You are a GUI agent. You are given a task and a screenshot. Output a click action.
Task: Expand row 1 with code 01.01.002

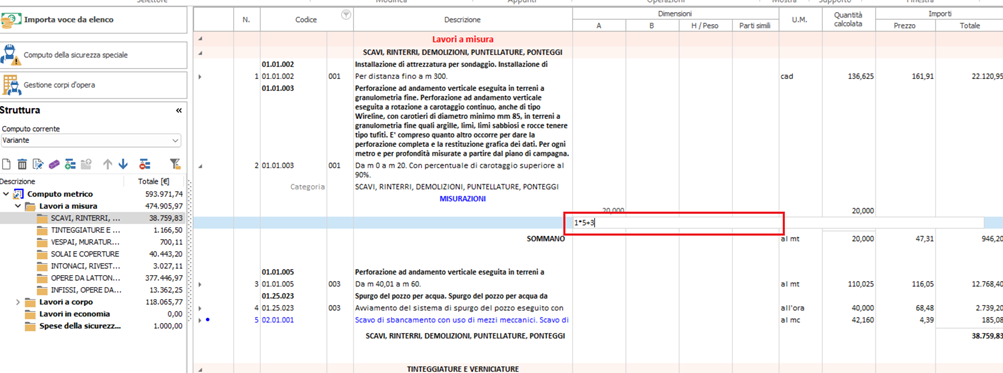pyautogui.click(x=200, y=77)
